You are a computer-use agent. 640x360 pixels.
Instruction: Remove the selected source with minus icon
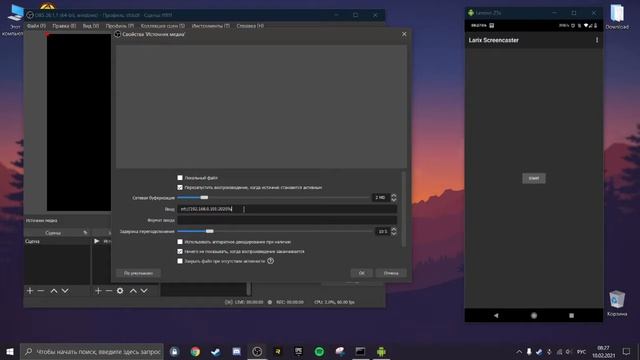(109, 291)
